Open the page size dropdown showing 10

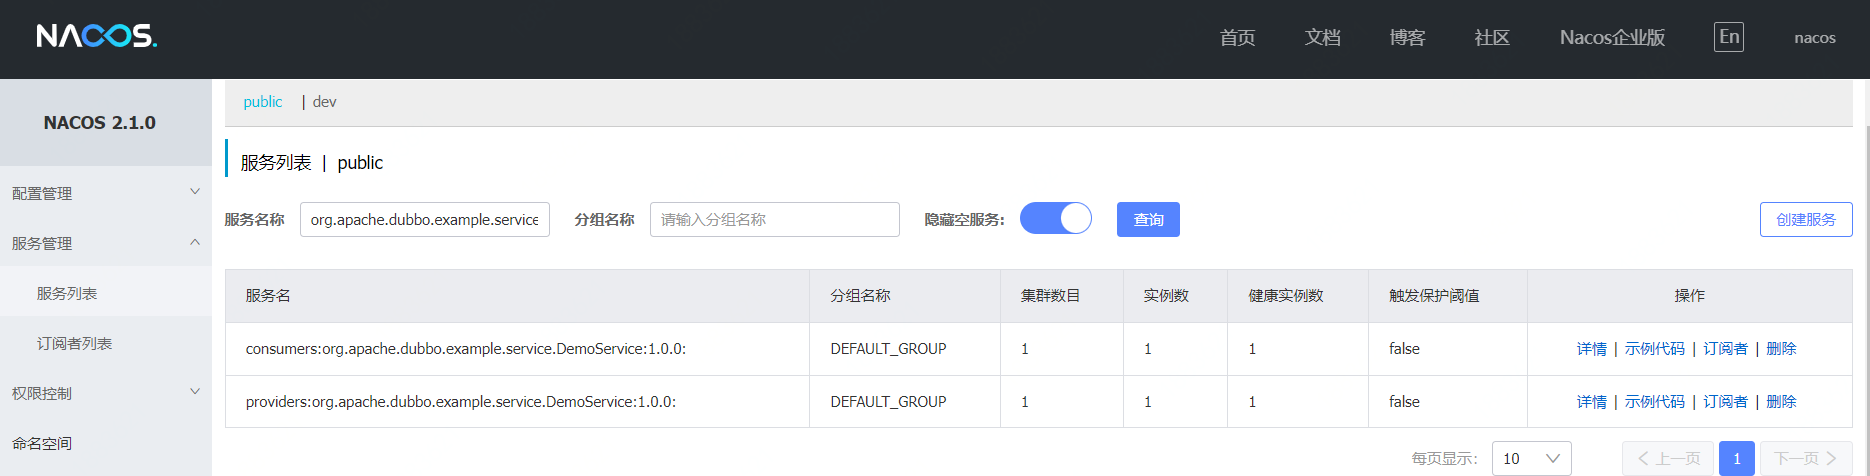1531,458
